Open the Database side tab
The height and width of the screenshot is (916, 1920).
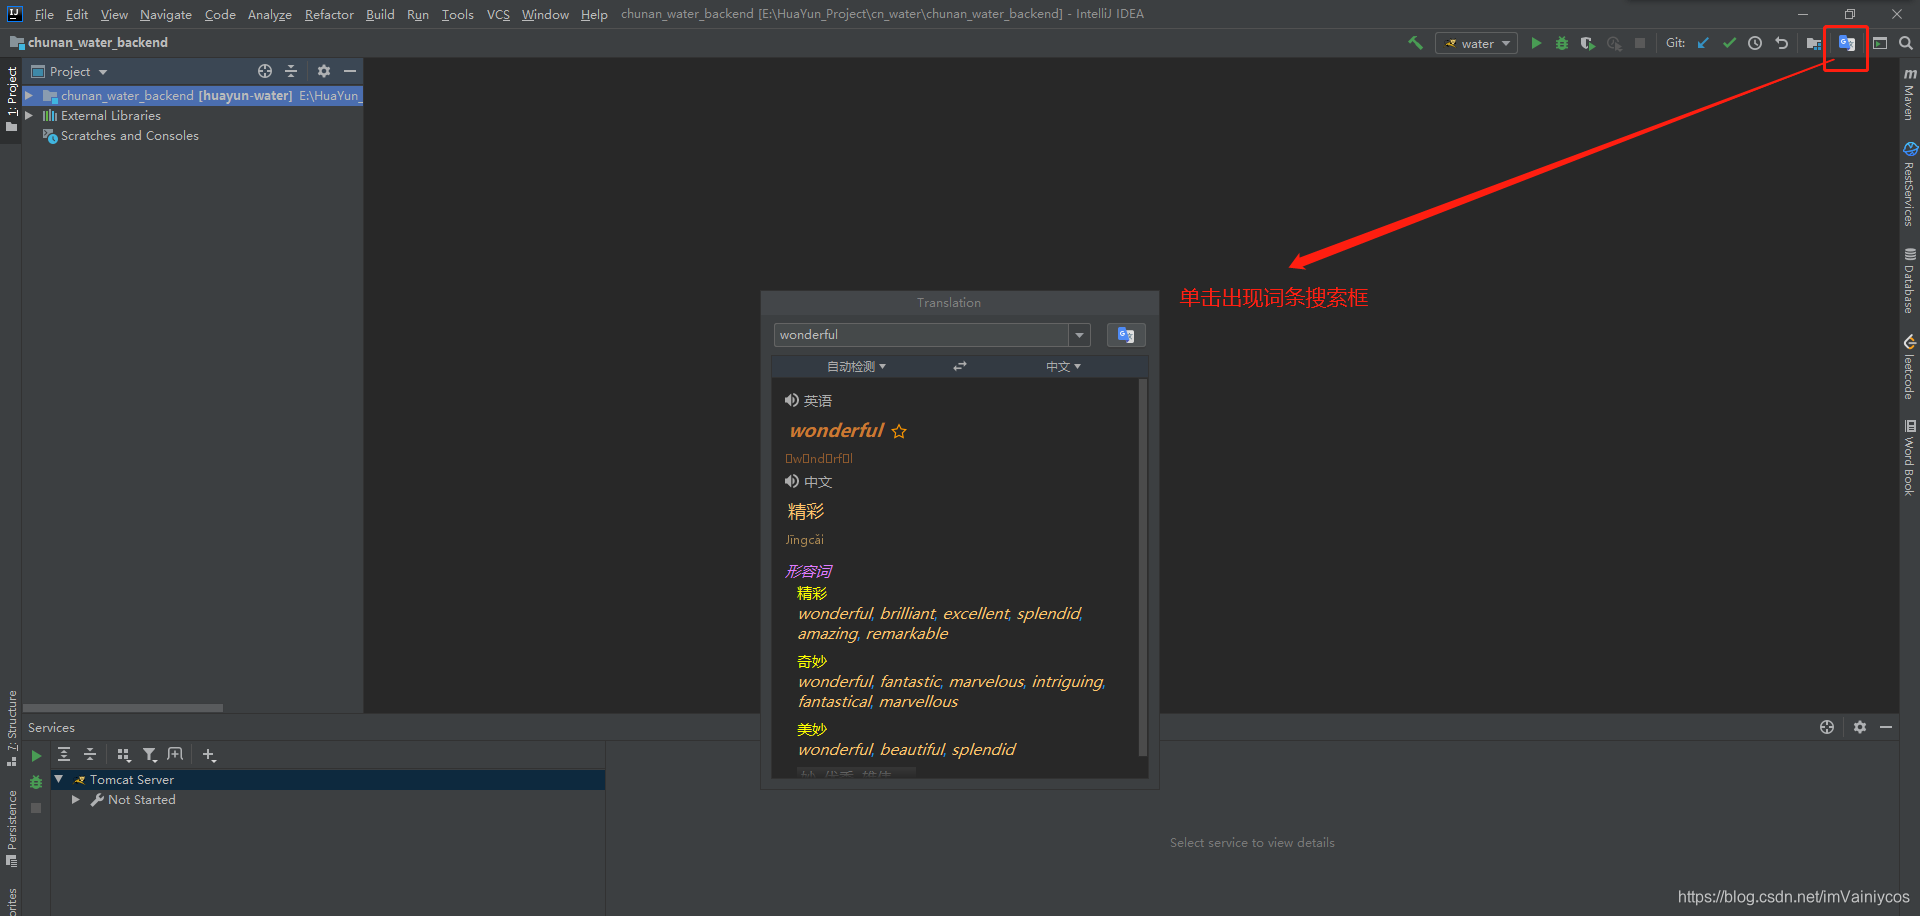[x=1909, y=281]
